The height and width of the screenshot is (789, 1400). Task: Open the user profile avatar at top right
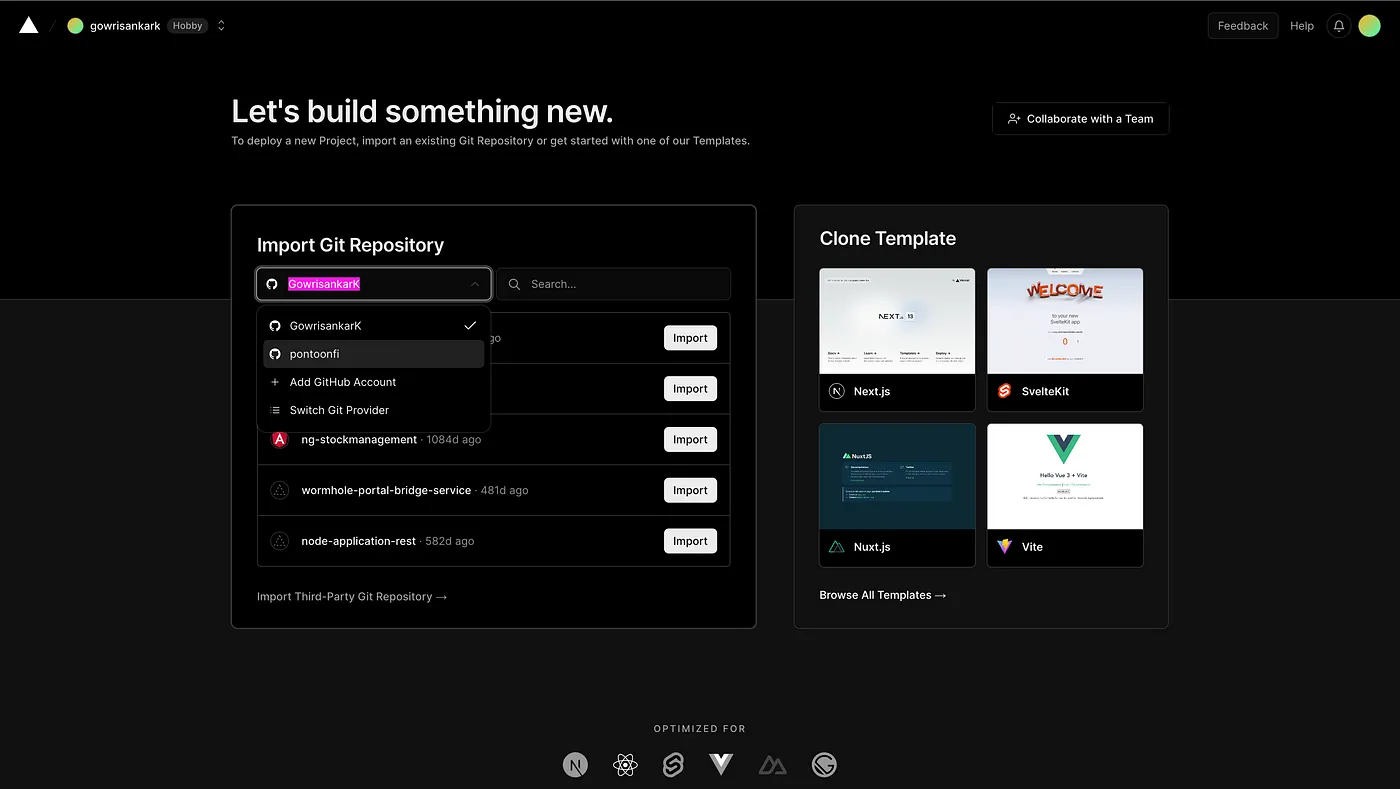click(1369, 26)
